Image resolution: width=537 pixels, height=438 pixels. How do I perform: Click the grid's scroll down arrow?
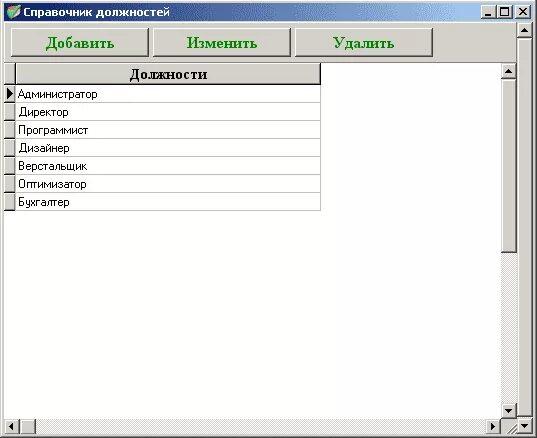tap(509, 410)
